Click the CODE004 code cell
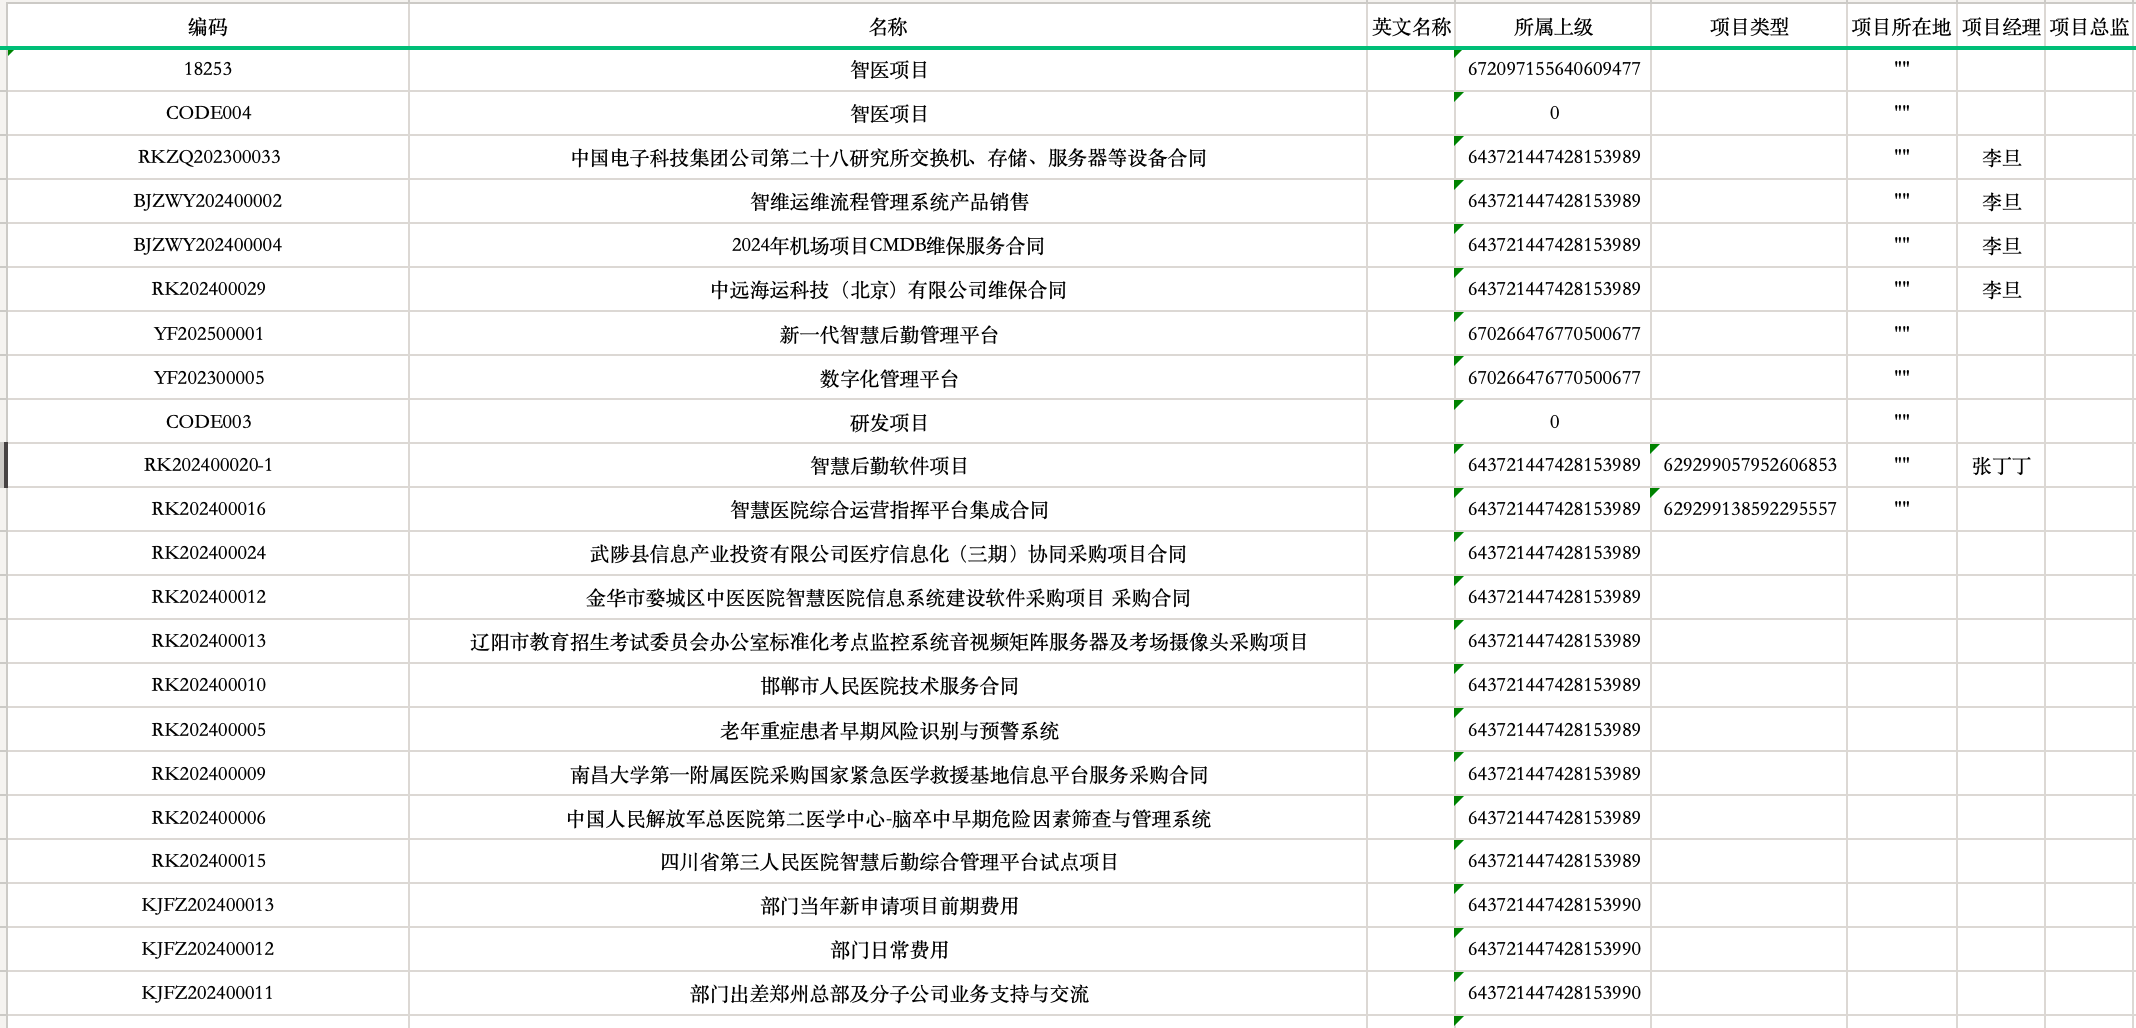Screen dimensions: 2136x1028 [208, 113]
